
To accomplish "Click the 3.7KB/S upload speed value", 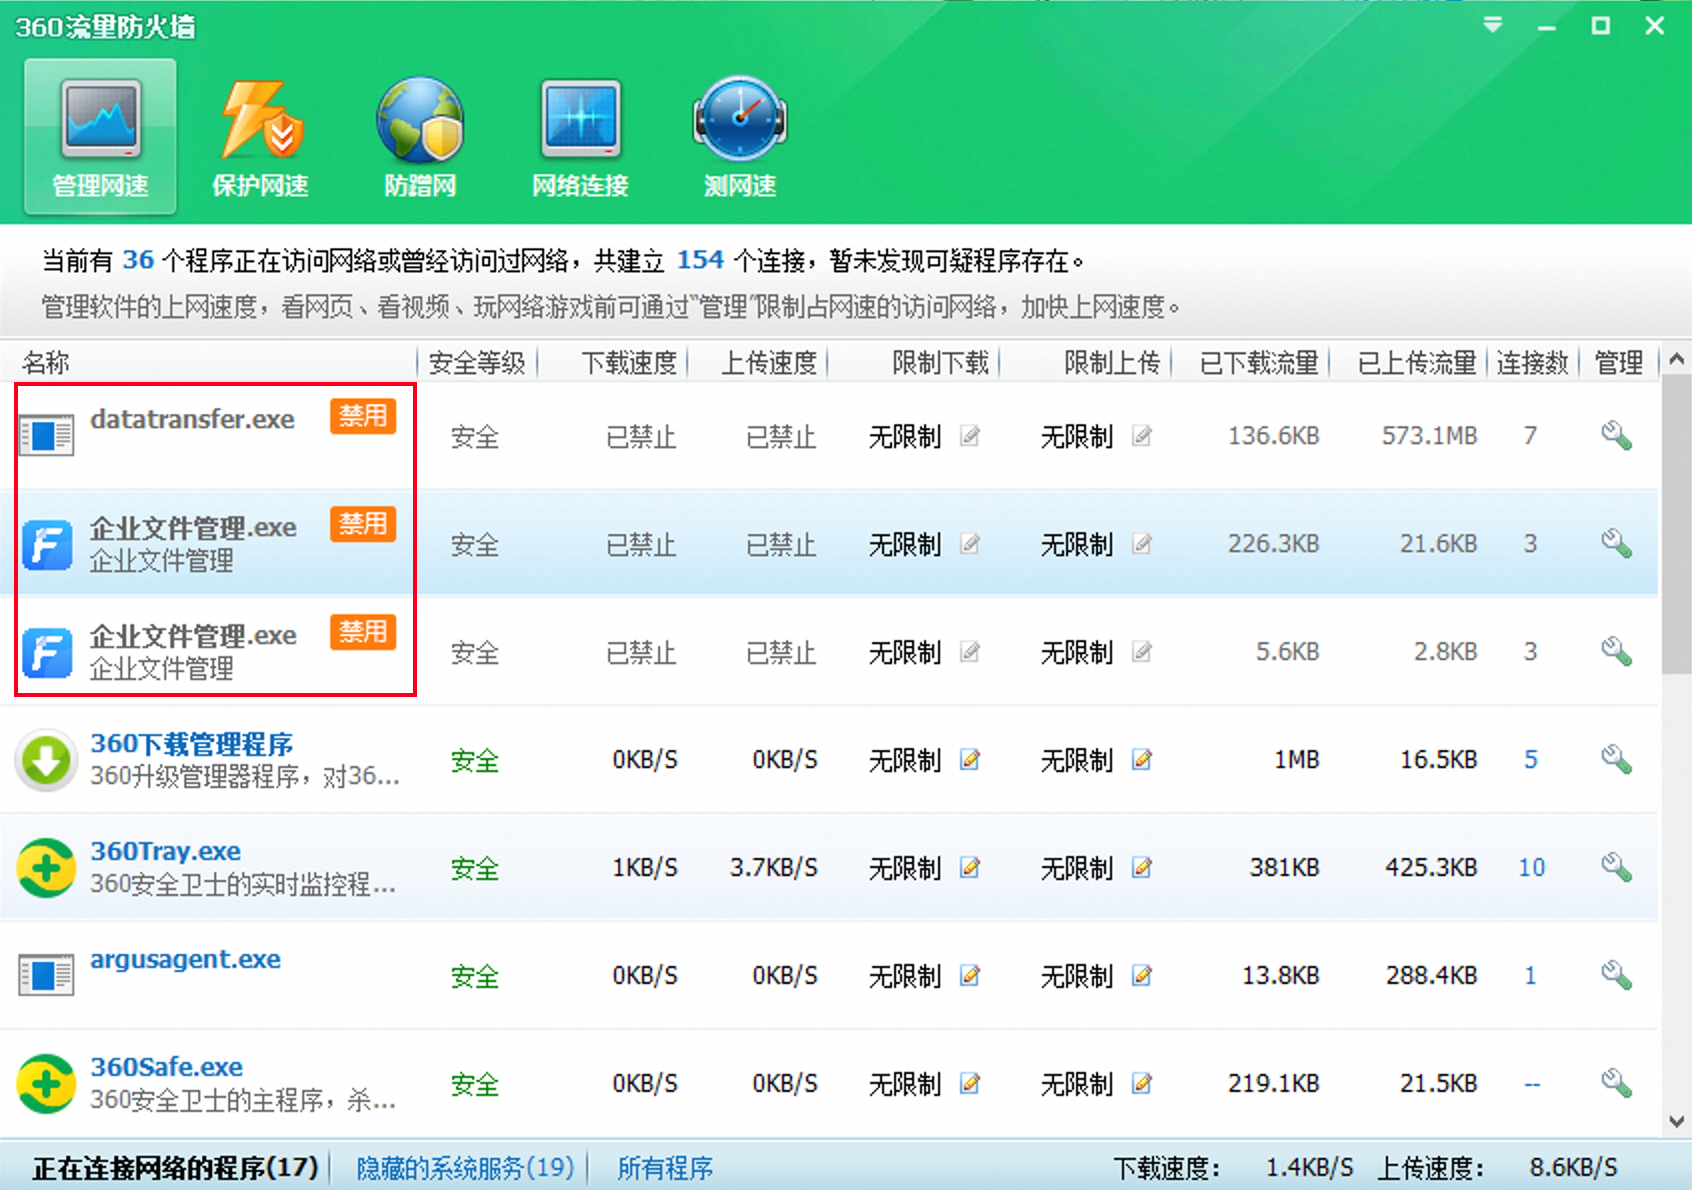I will coord(773,868).
